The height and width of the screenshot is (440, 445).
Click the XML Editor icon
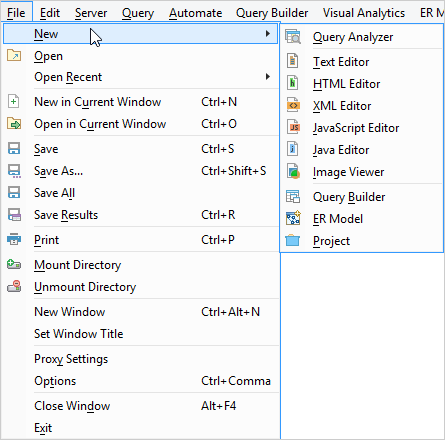point(293,106)
